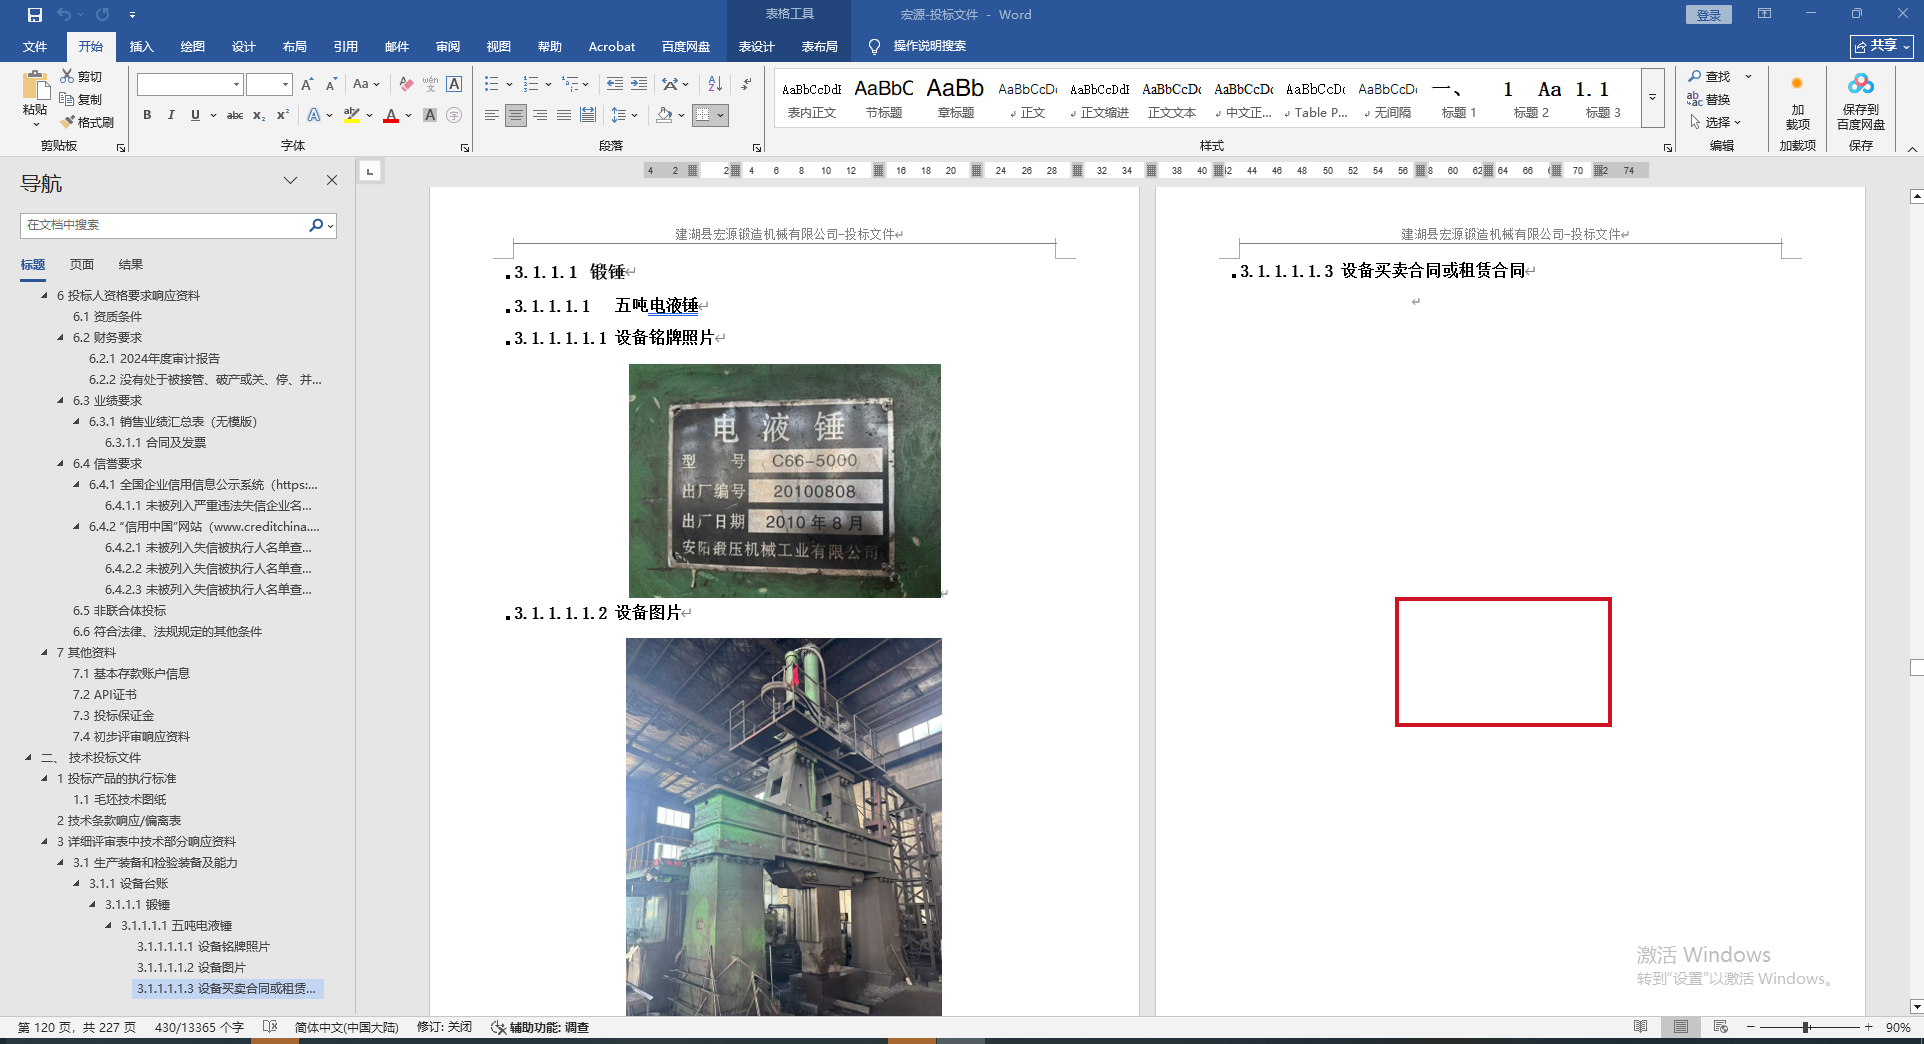Click the 登录 (Sign in) button
The height and width of the screenshot is (1044, 1924).
1708,15
